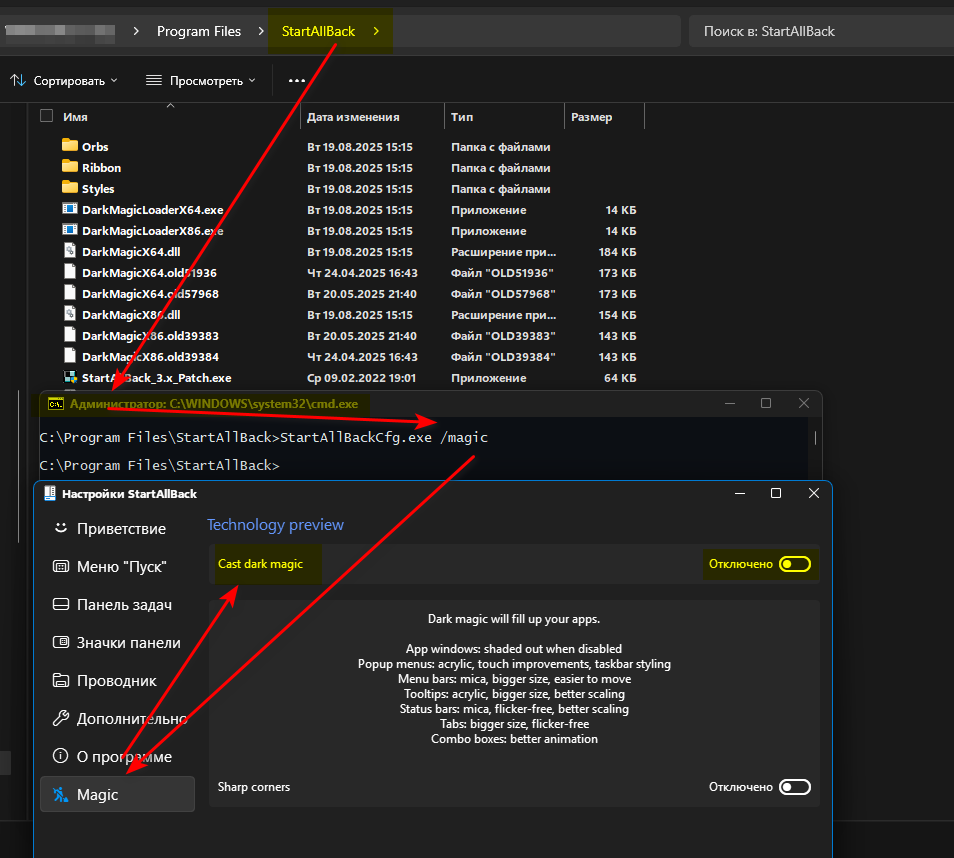The width and height of the screenshot is (954, 858).
Task: Click the cmd.exe window title icon
Action: (x=56, y=404)
